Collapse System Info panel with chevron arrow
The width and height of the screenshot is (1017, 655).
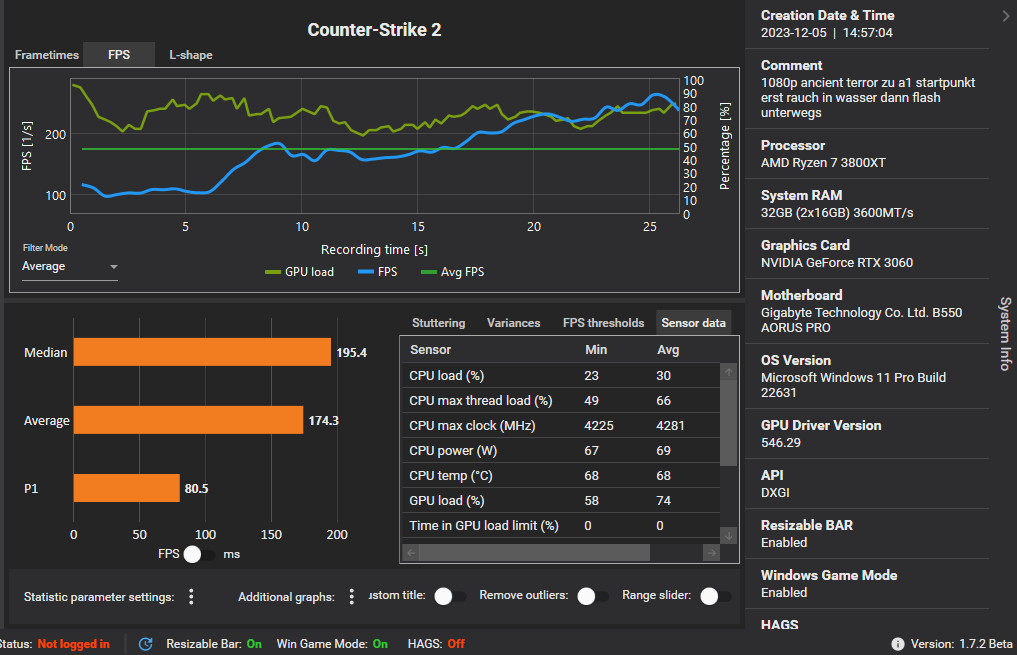pos(1006,16)
